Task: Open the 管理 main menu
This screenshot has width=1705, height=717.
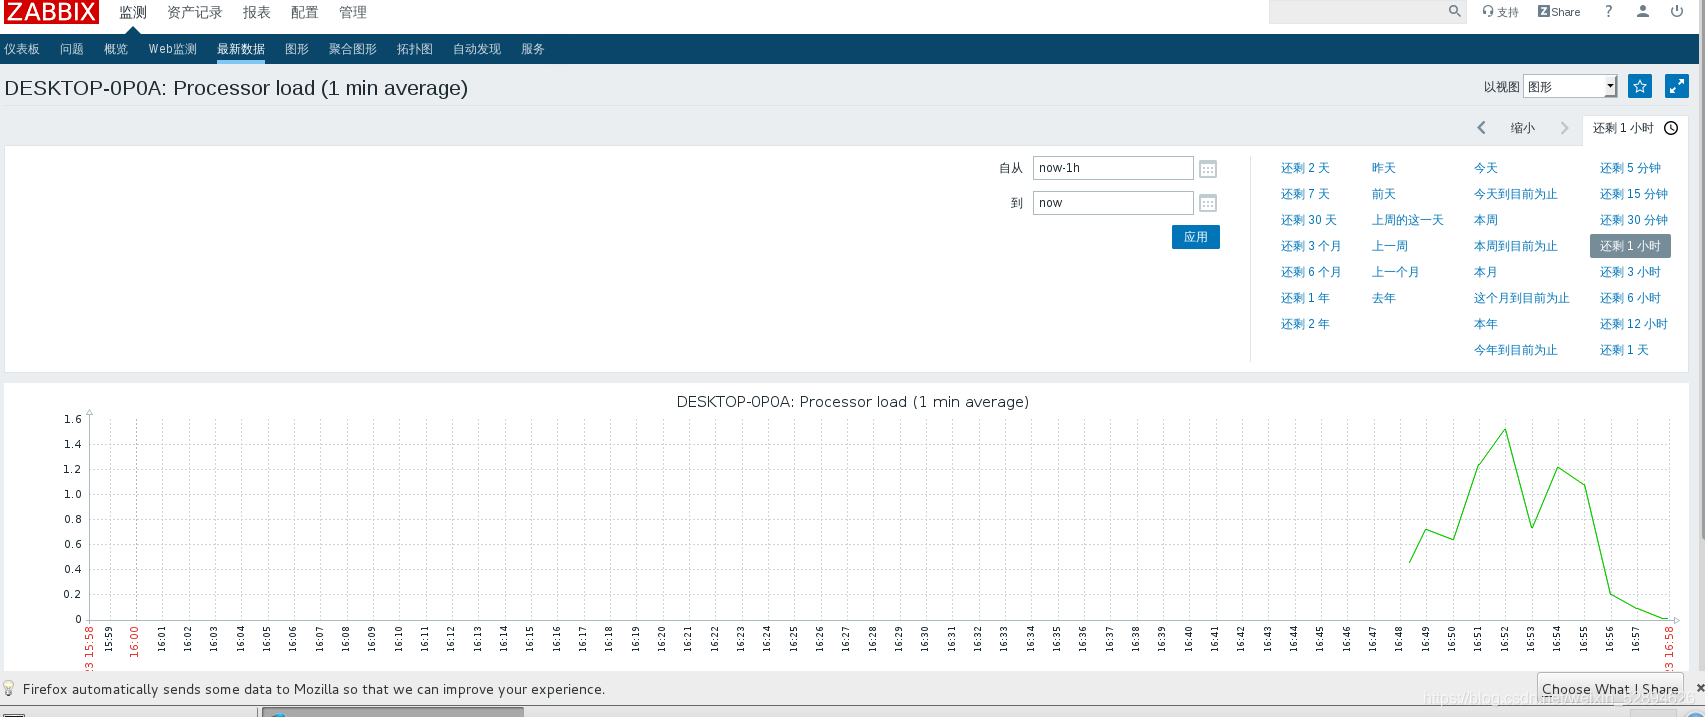Action: [x=353, y=12]
